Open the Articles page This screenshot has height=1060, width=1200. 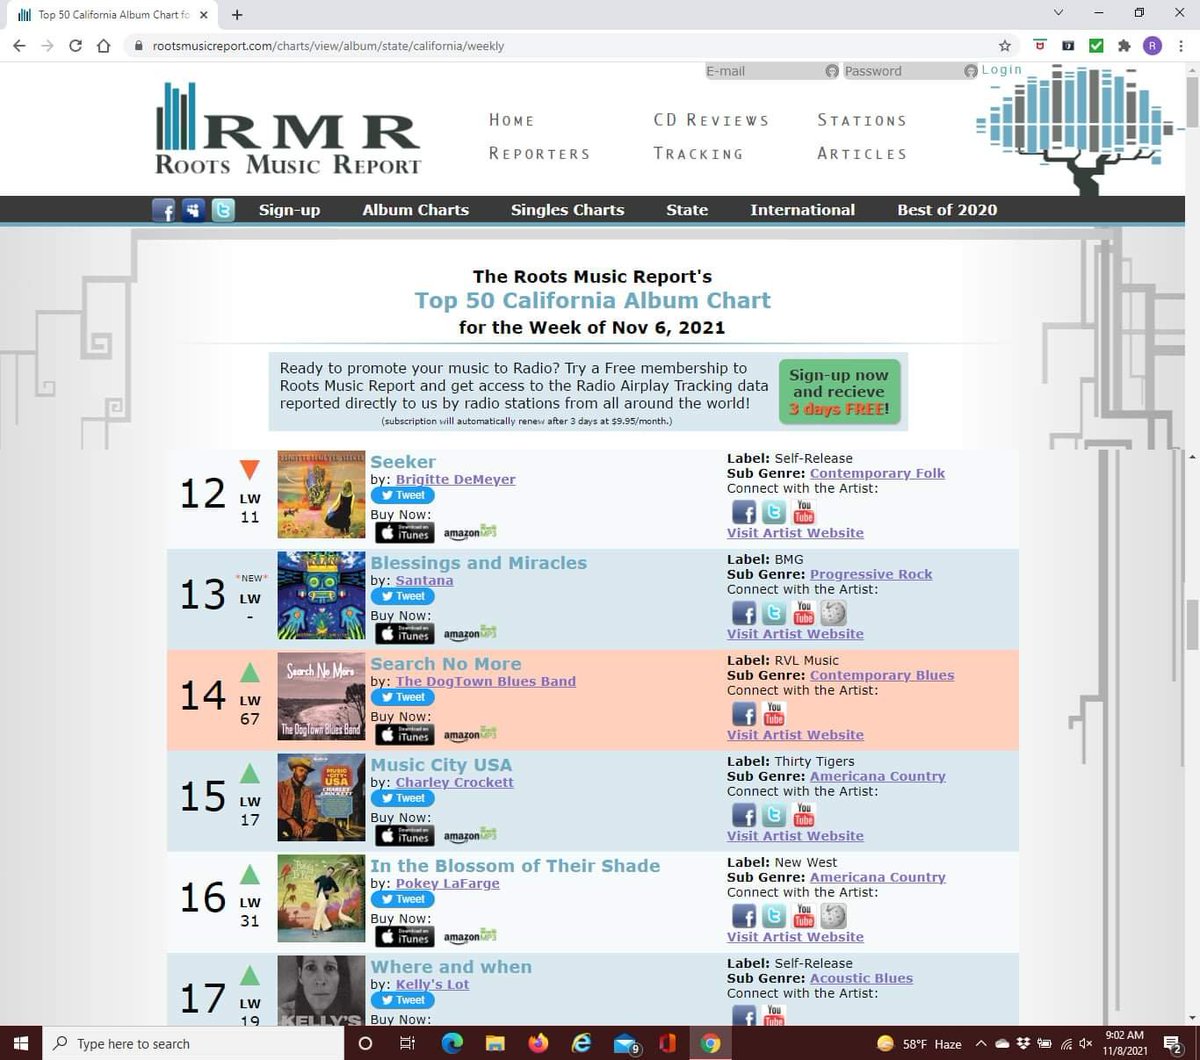[x=862, y=154]
